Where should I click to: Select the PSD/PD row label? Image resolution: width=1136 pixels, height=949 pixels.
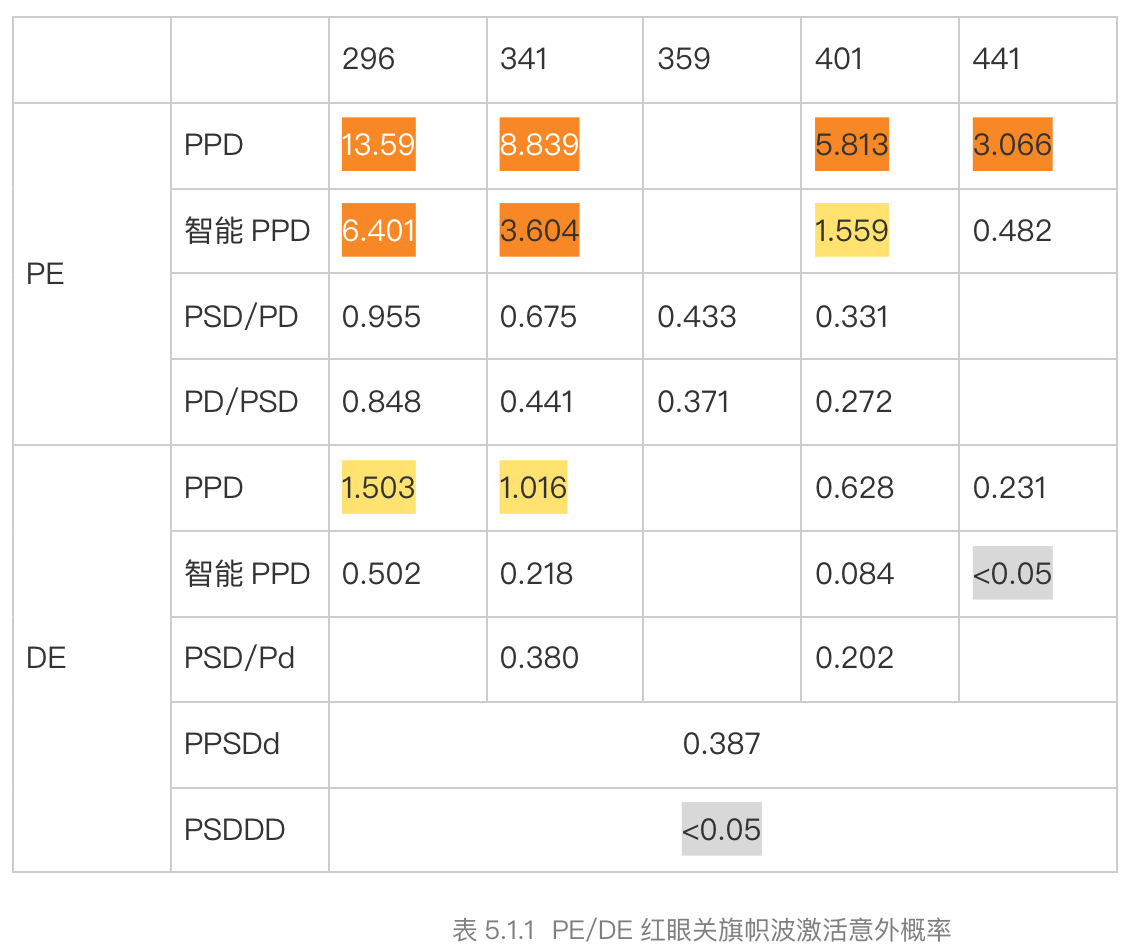(x=241, y=317)
